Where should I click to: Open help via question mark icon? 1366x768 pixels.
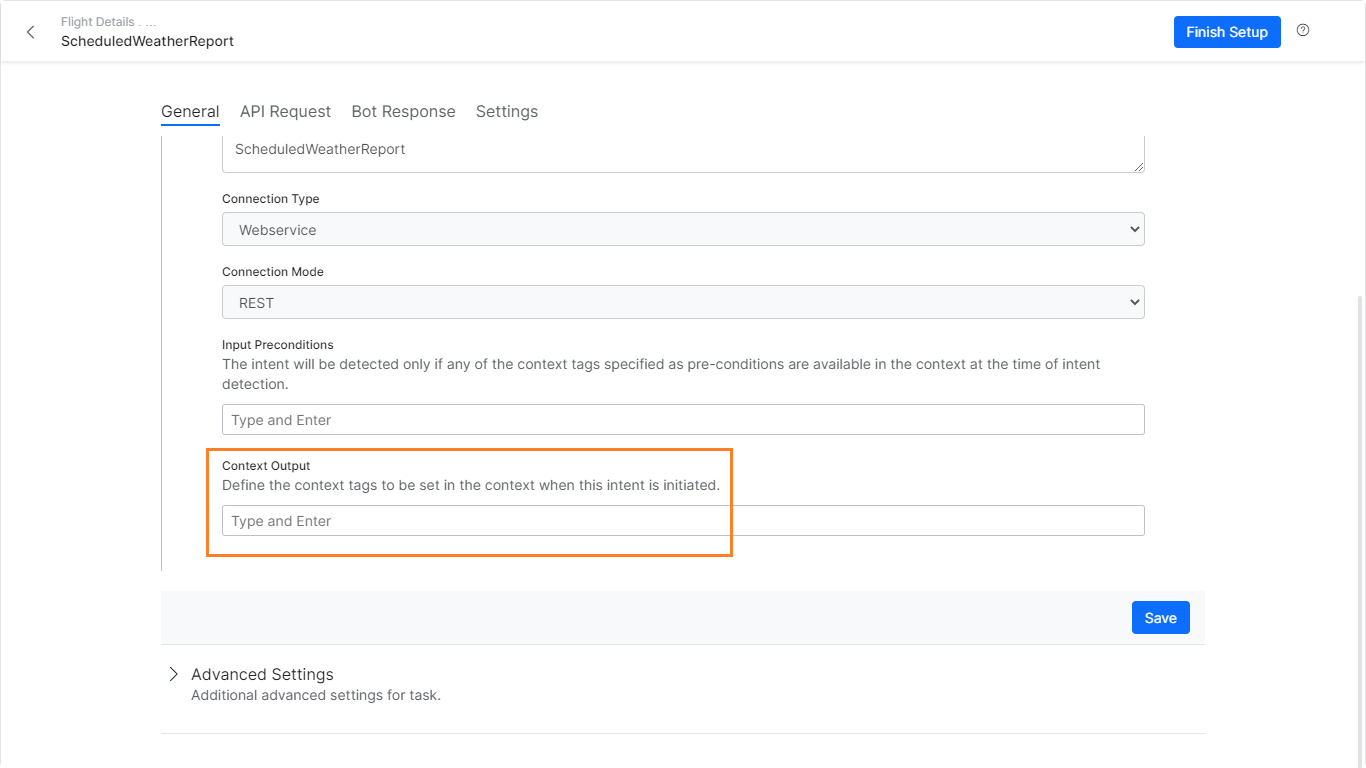[x=1303, y=31]
